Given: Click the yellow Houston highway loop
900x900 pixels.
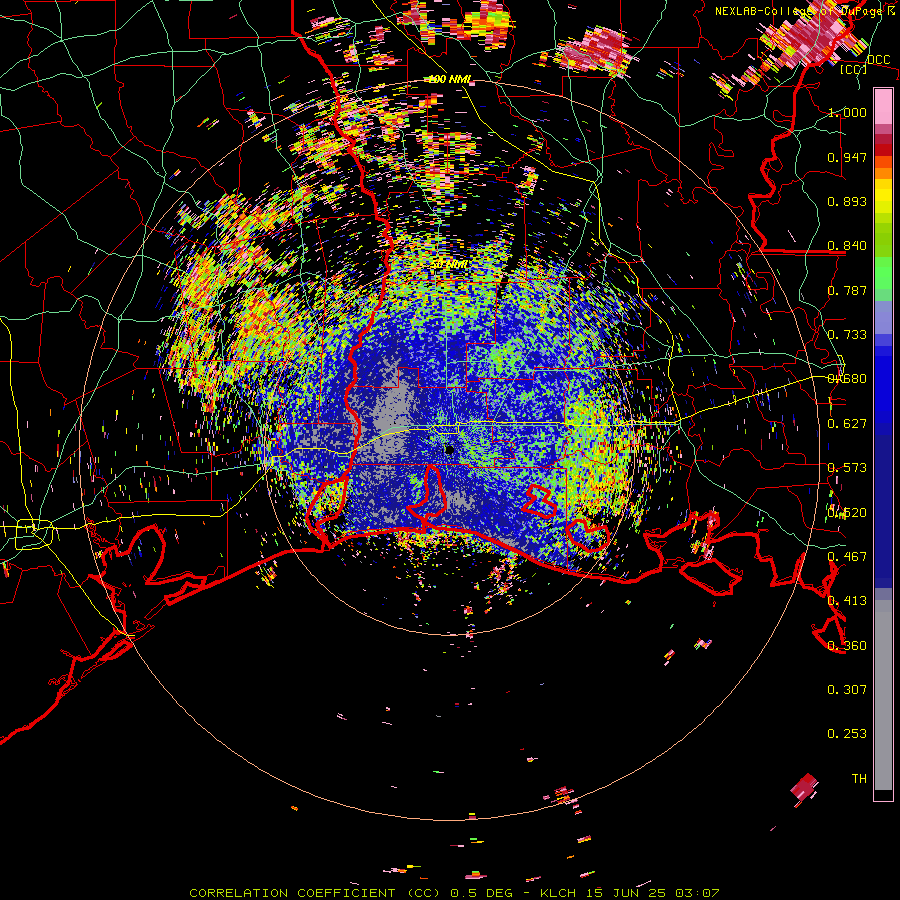Looking at the screenshot, I should [x=34, y=534].
